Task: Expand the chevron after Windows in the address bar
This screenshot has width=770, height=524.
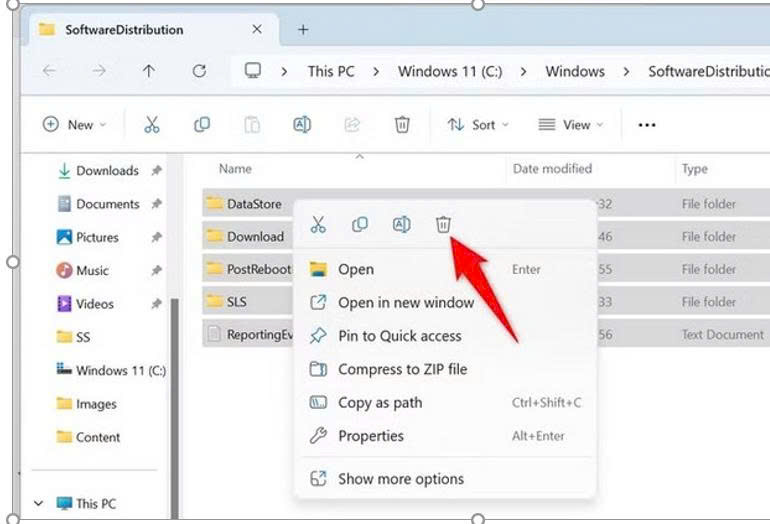Action: (x=626, y=72)
